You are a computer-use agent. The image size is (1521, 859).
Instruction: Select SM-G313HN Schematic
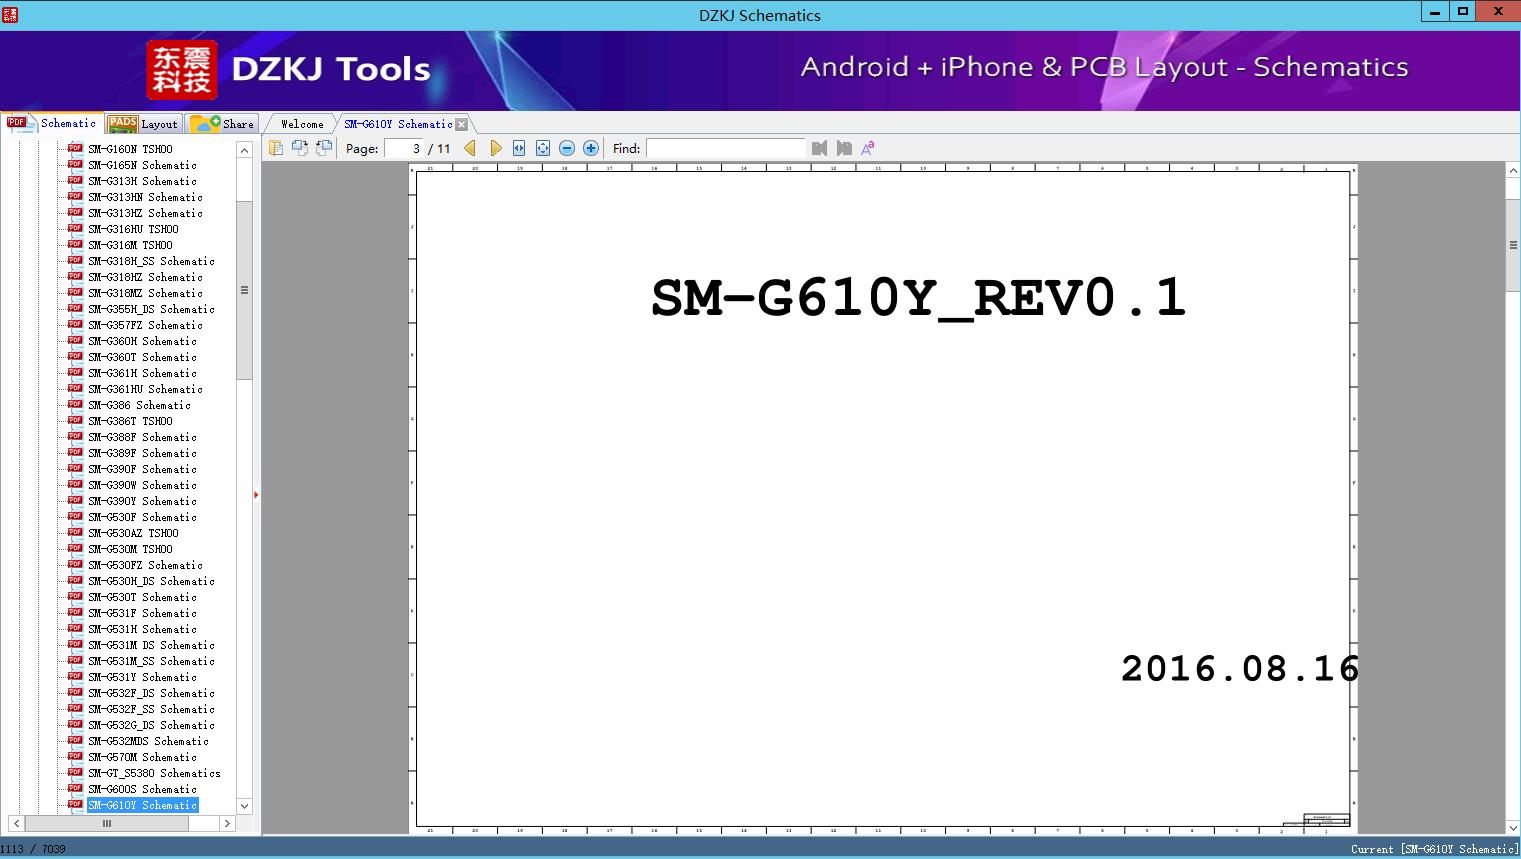(145, 197)
